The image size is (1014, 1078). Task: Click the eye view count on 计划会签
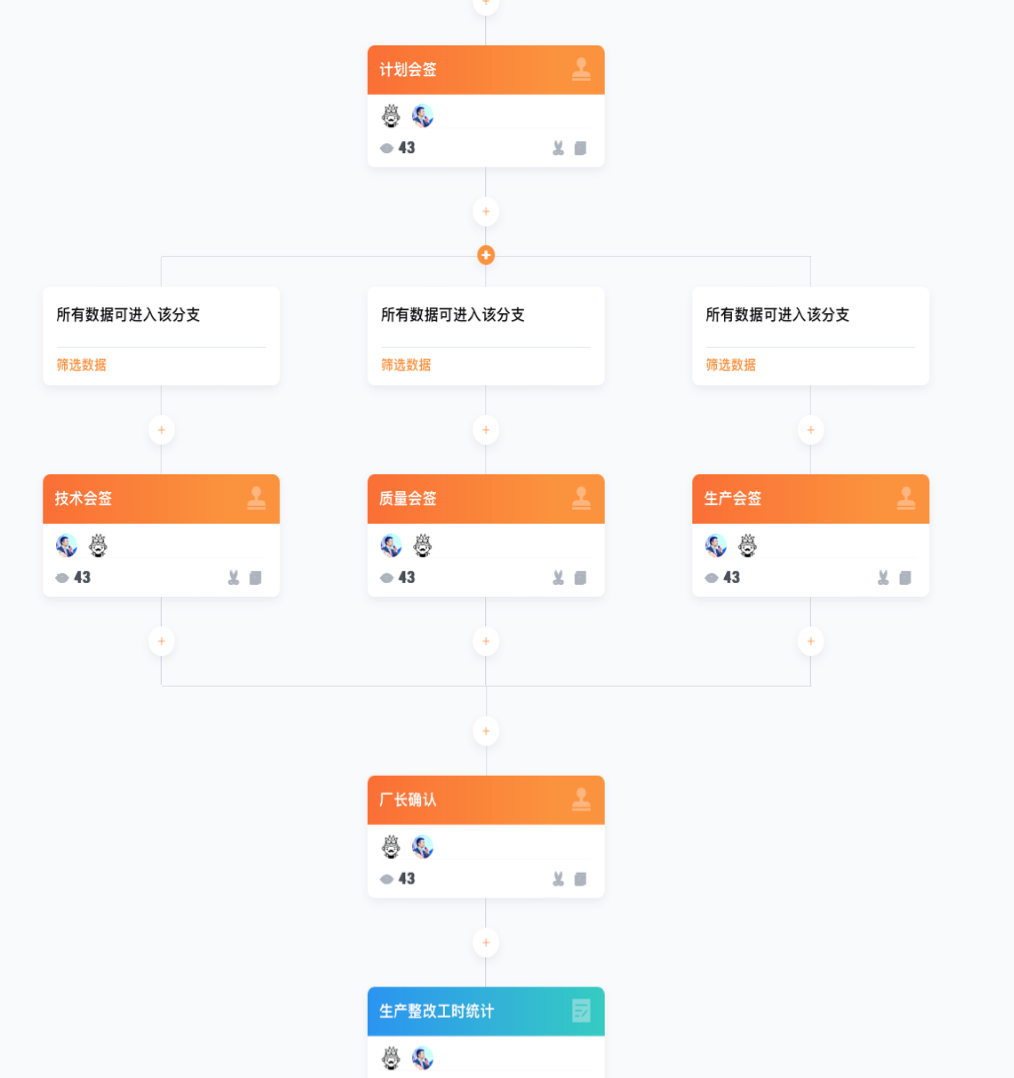[397, 148]
